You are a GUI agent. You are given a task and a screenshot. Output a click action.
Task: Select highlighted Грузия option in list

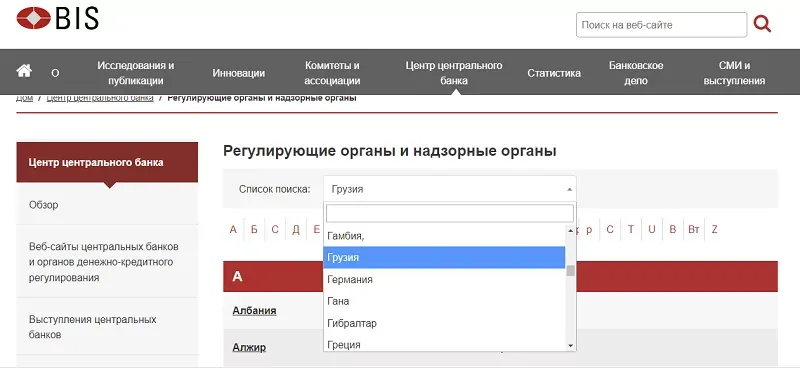pyautogui.click(x=444, y=258)
